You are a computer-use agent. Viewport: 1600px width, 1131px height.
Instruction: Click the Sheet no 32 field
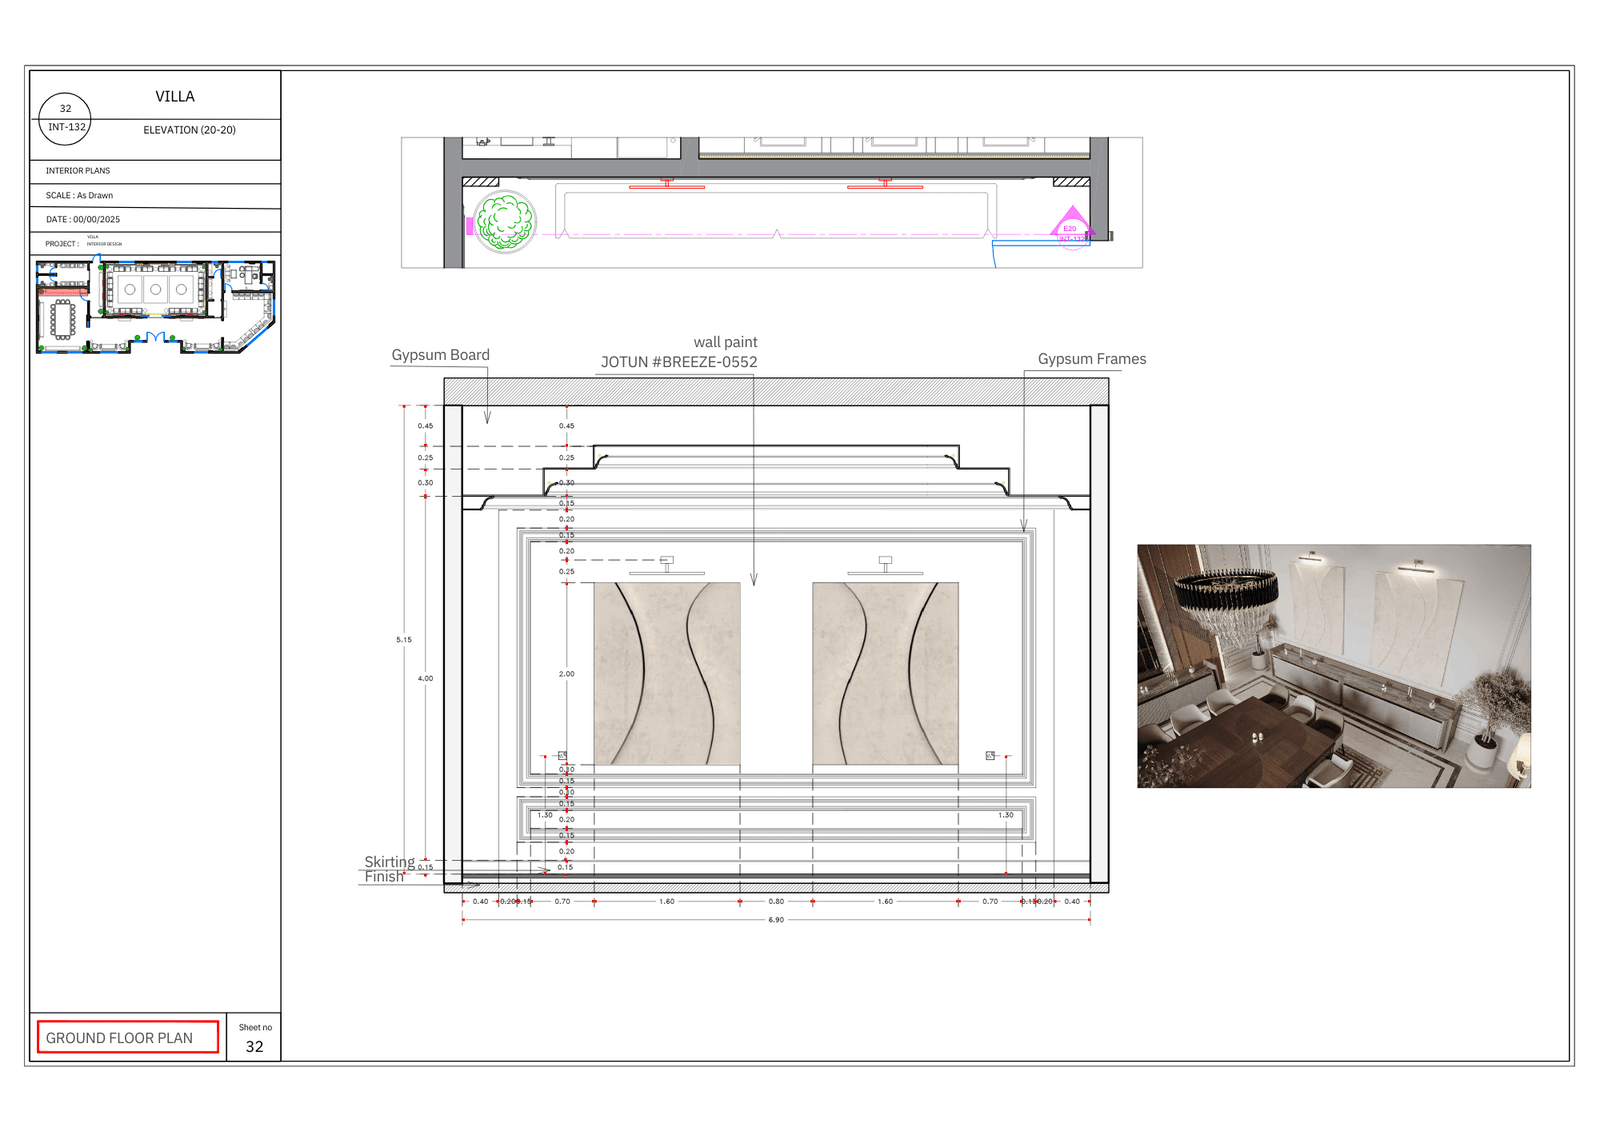255,1040
